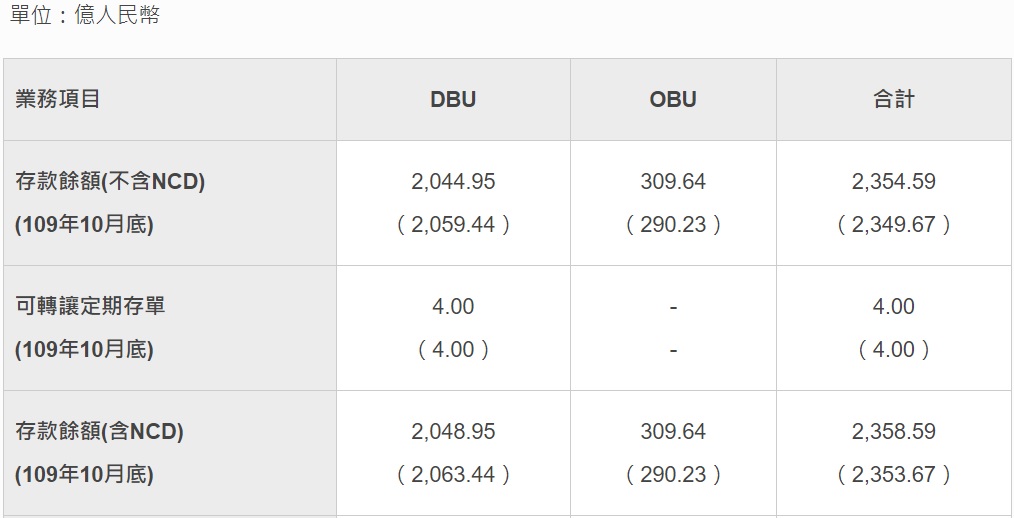
Task: Click the total value 2,354.59
Action: (x=894, y=182)
